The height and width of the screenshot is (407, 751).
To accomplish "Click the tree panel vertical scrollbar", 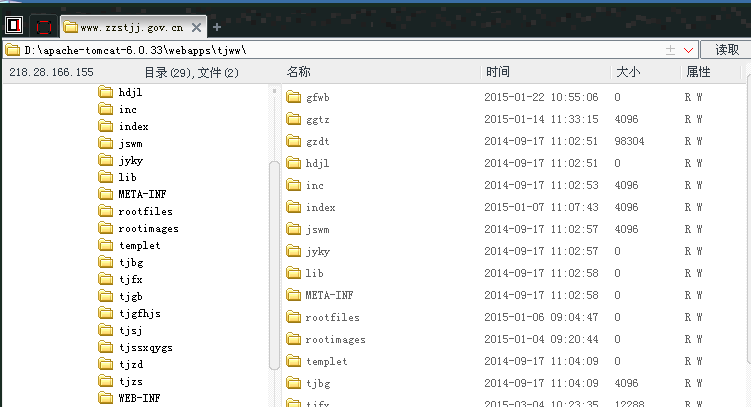I will (274, 266).
